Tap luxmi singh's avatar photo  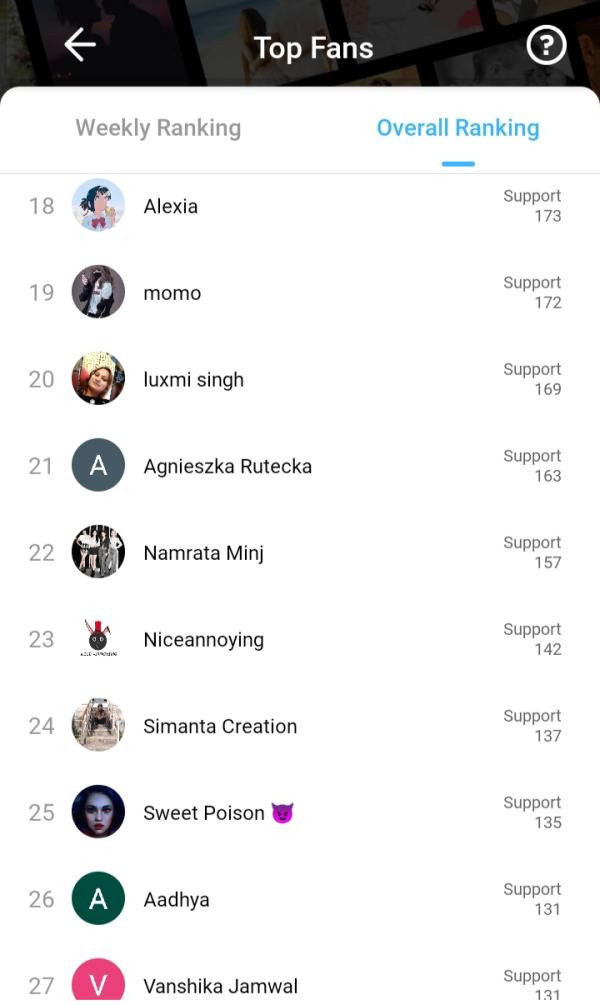(98, 379)
